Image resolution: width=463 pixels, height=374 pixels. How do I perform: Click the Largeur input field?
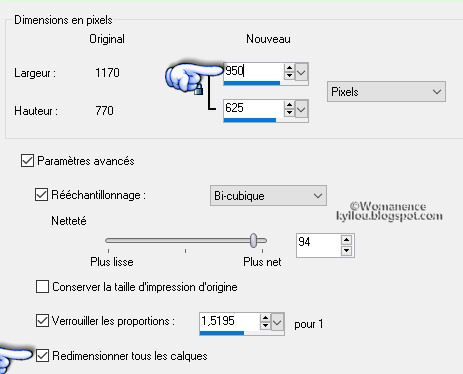click(x=253, y=72)
